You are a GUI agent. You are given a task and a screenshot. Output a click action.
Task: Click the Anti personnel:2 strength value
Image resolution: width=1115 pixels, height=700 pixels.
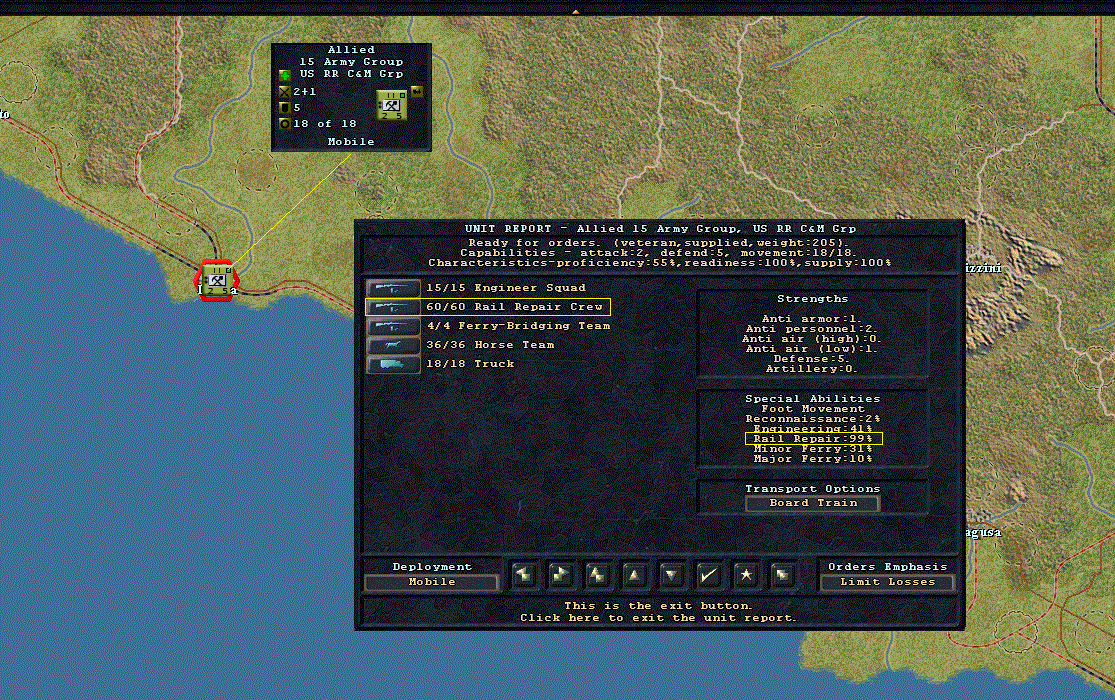click(812, 329)
